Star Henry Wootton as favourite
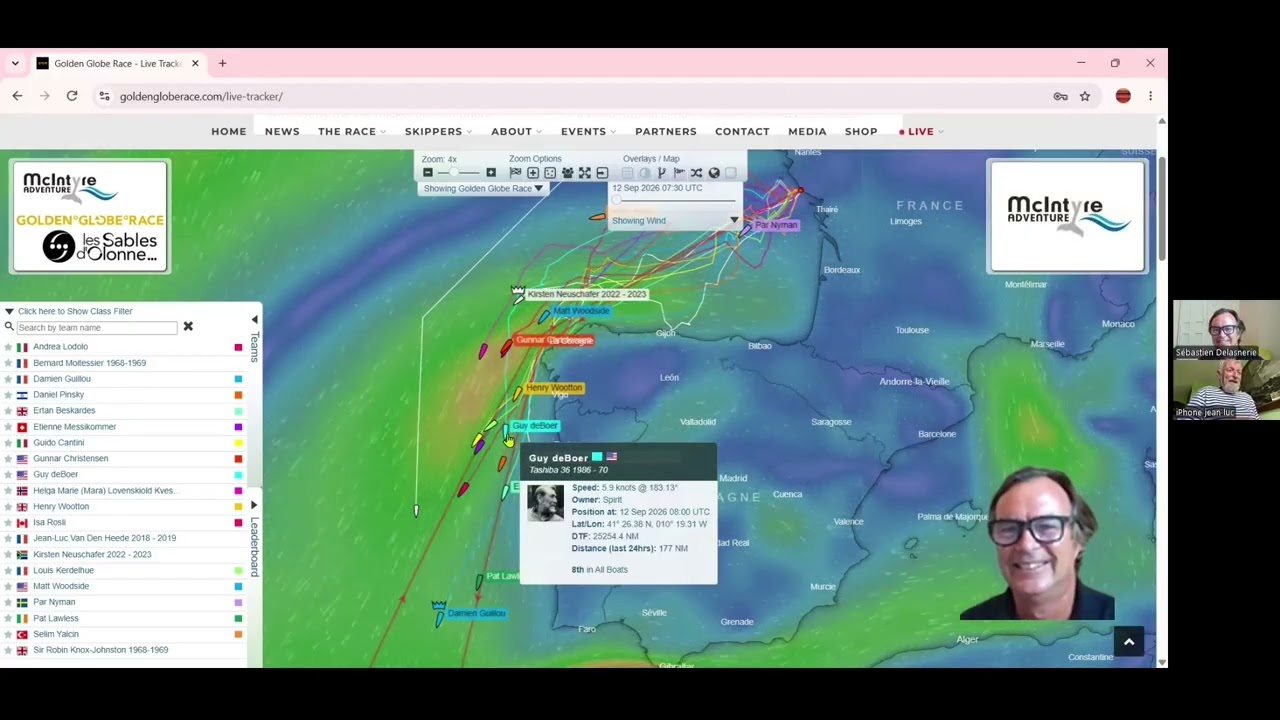1280x720 pixels. pos(8,506)
